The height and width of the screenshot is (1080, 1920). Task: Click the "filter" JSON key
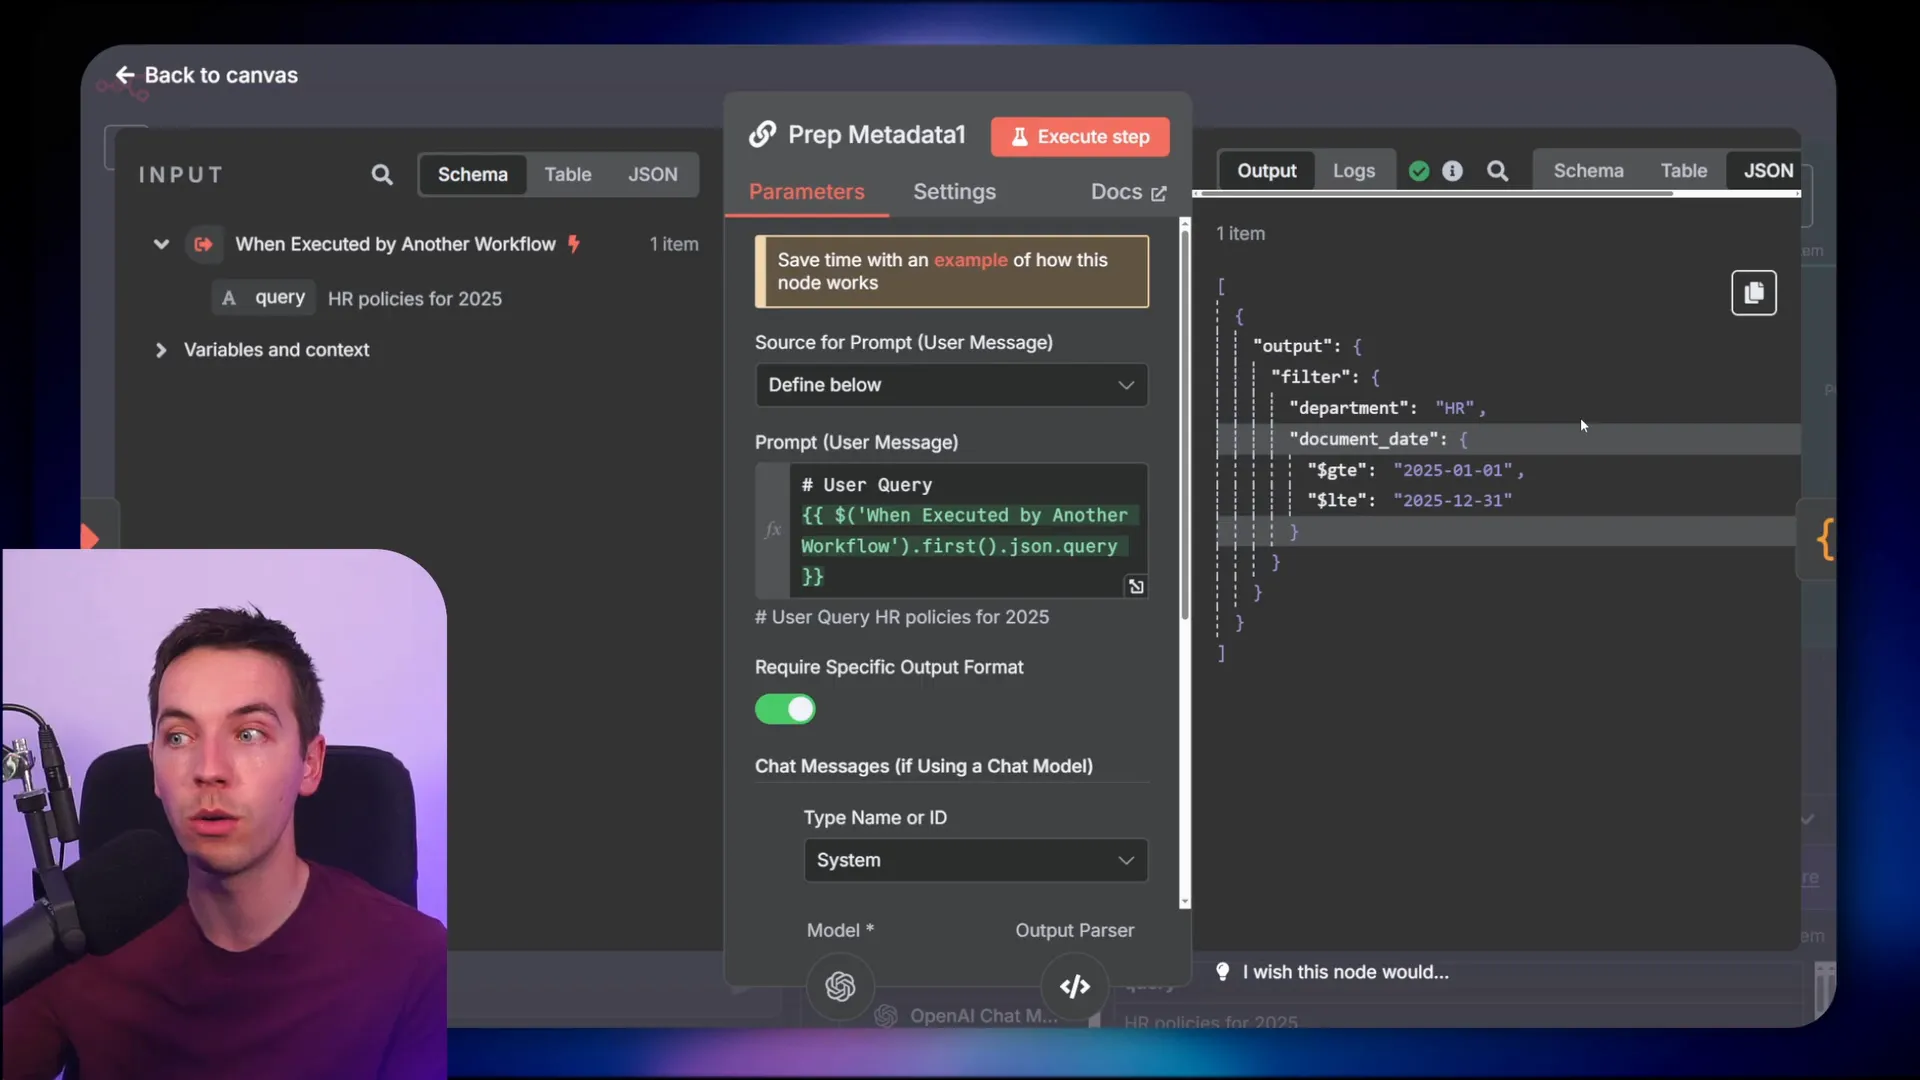coord(1311,377)
